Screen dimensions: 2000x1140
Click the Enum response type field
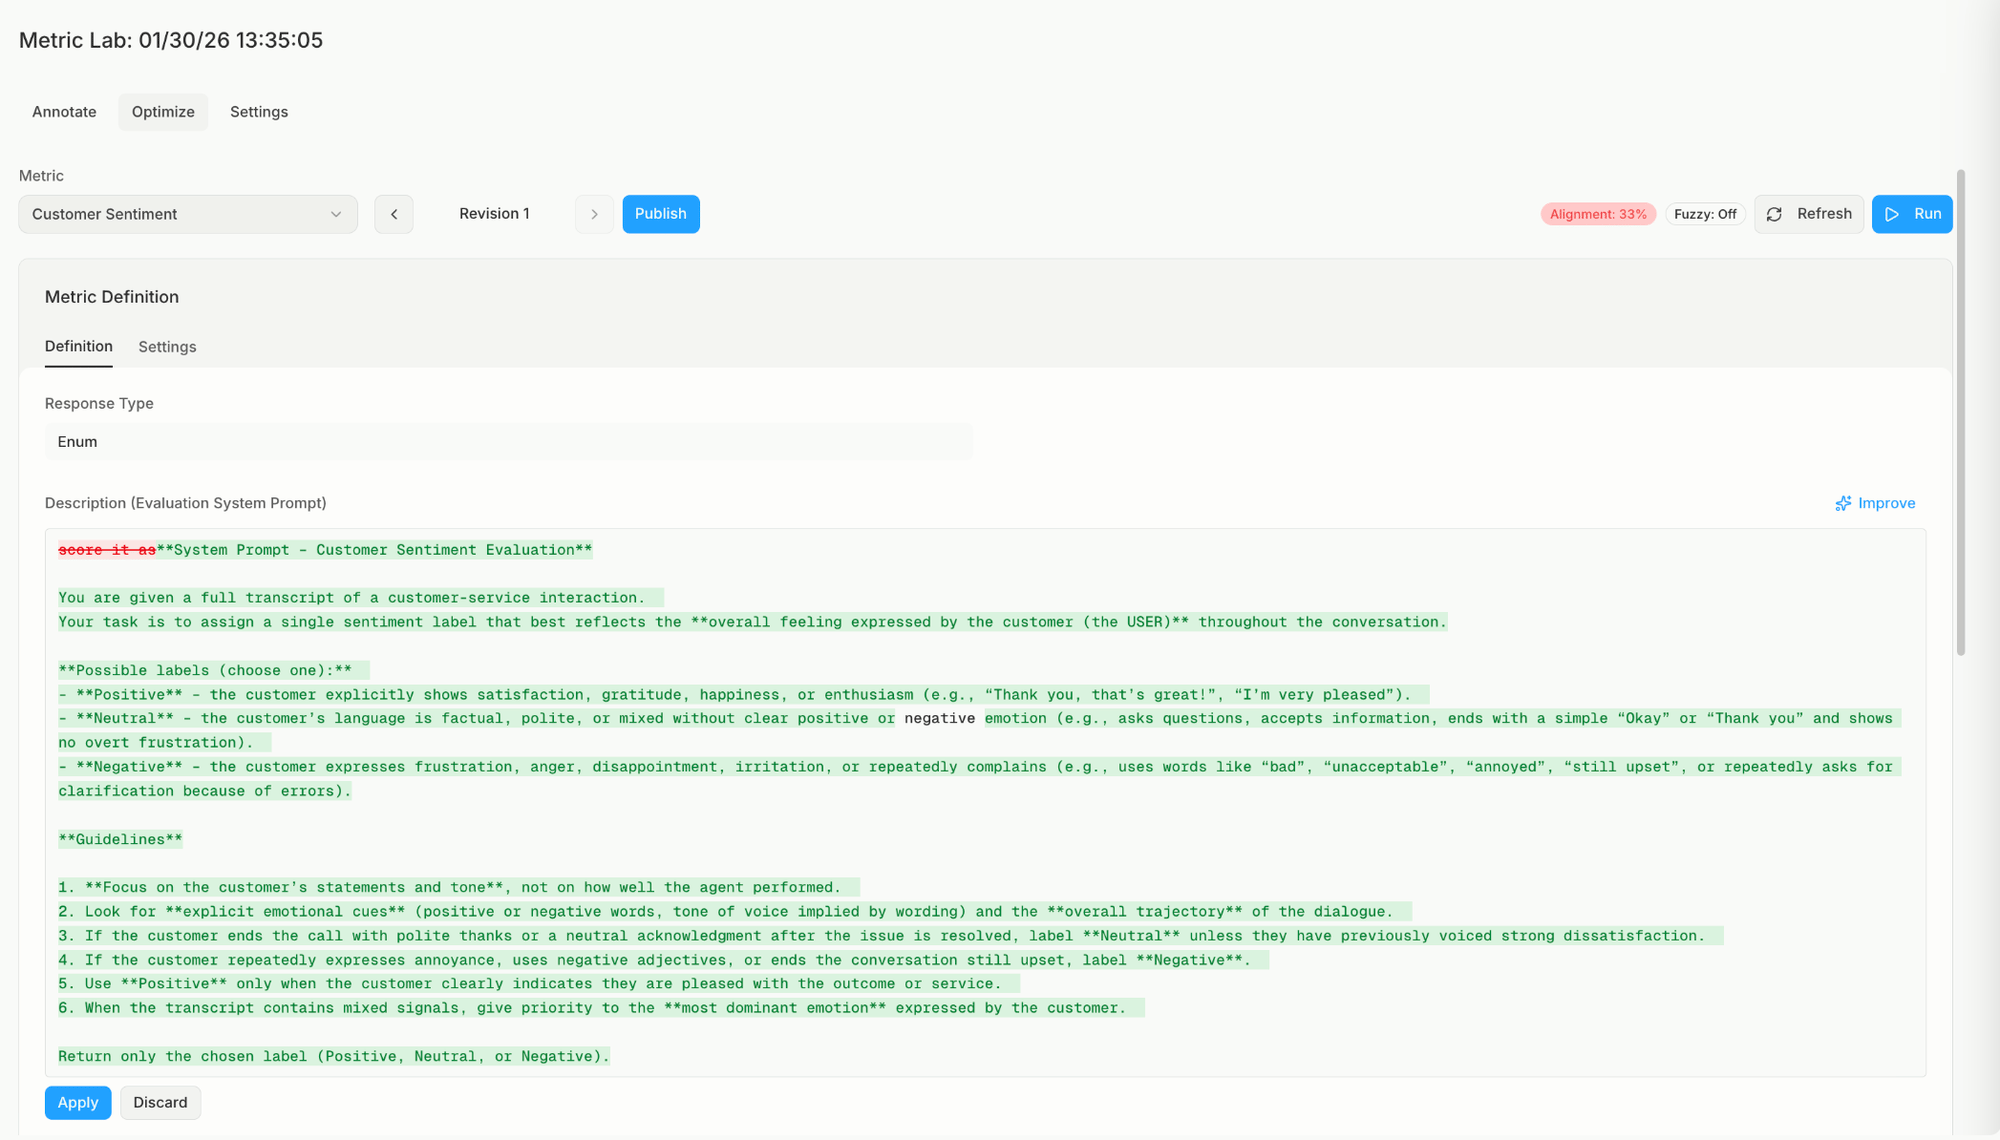point(509,442)
